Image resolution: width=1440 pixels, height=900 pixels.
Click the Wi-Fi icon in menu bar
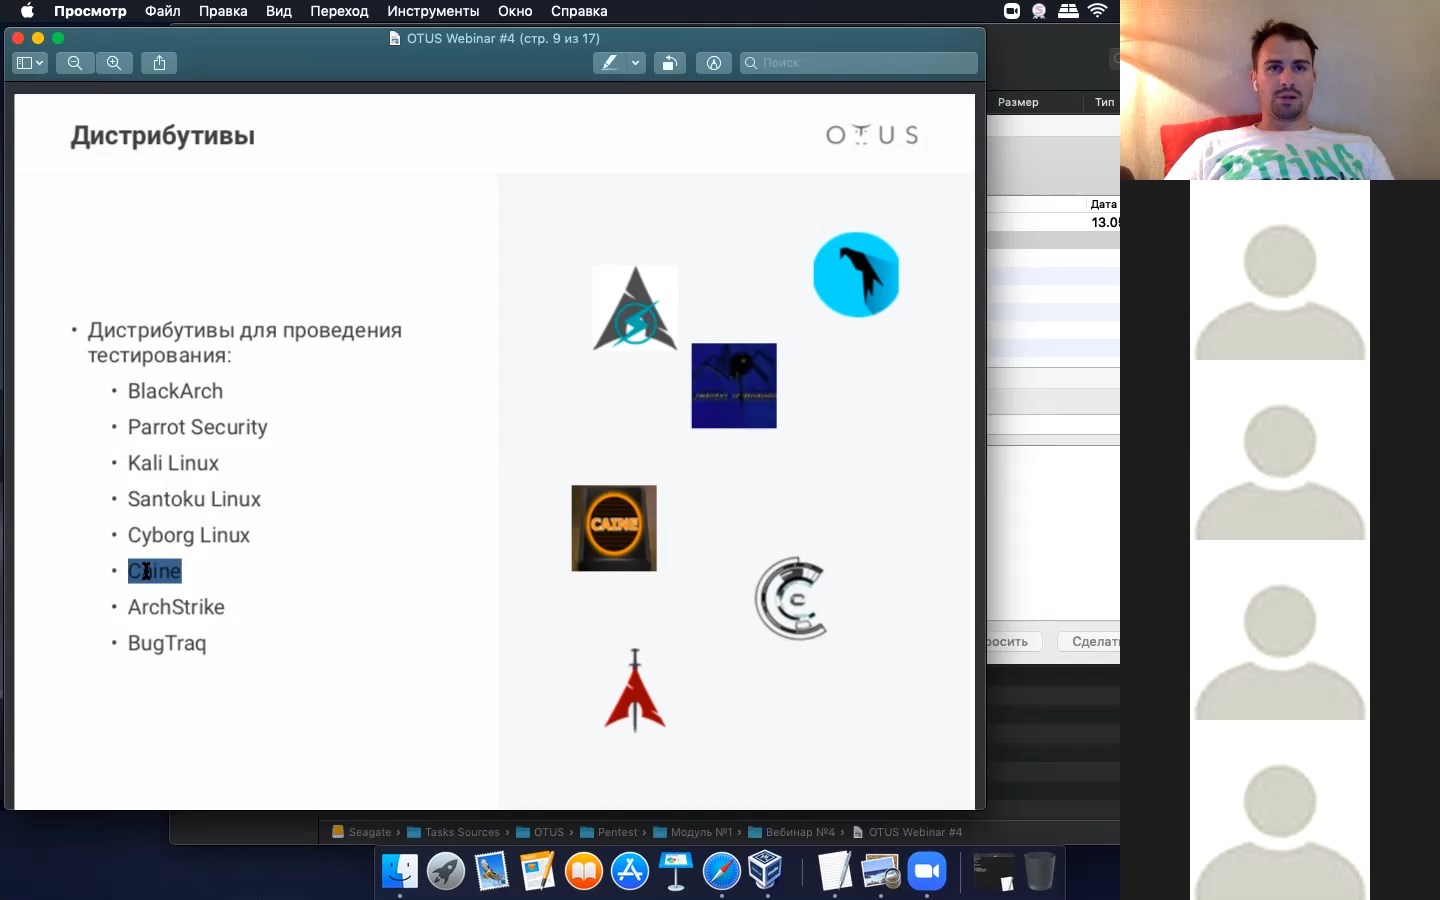(1097, 11)
